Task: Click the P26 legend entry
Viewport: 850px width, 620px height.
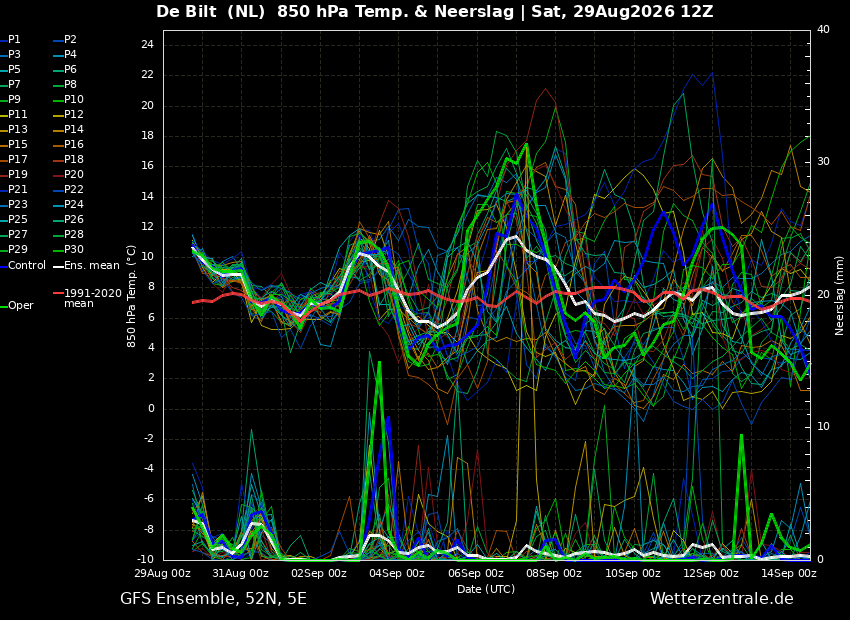Action: tap(68, 219)
